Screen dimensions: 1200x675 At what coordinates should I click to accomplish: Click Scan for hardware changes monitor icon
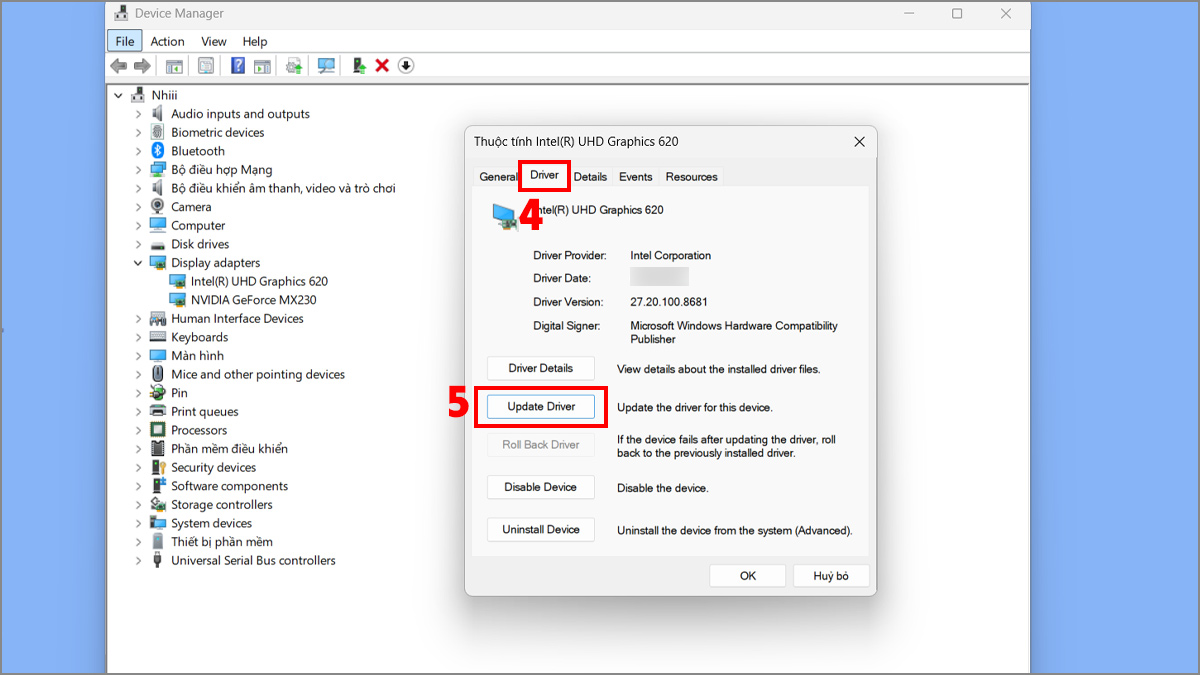tap(326, 66)
